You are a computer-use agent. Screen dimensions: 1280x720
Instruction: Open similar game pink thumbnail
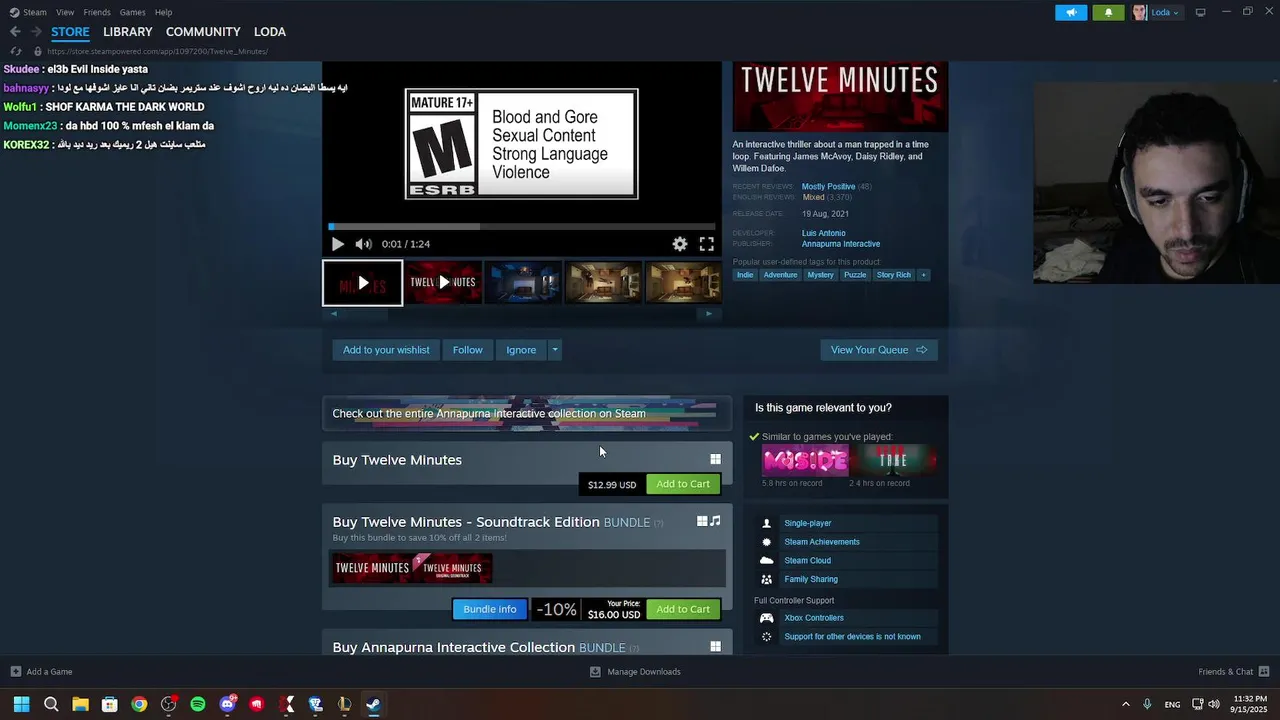coord(805,460)
